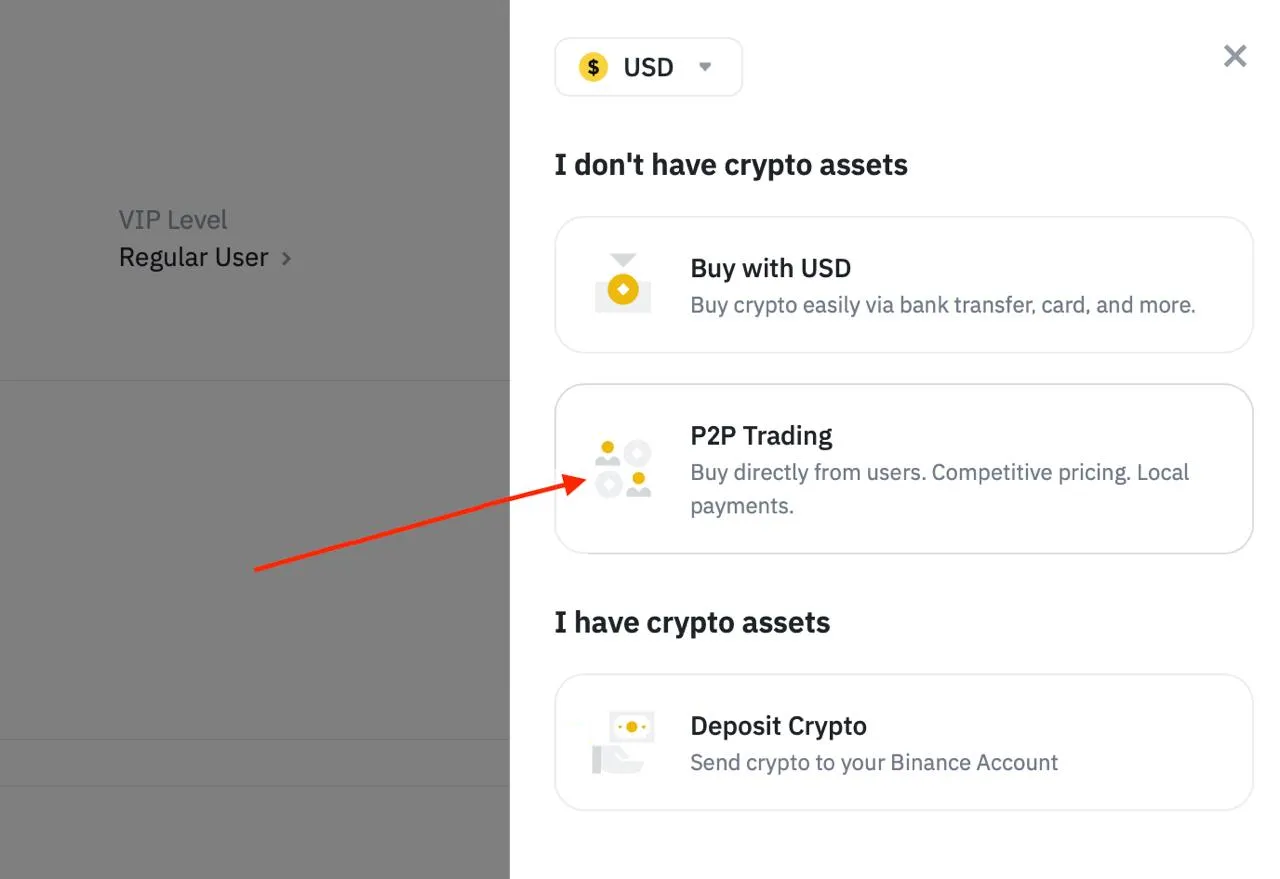Click the P2P Trading heading text
Screen dimensions: 1280x879
pos(761,435)
